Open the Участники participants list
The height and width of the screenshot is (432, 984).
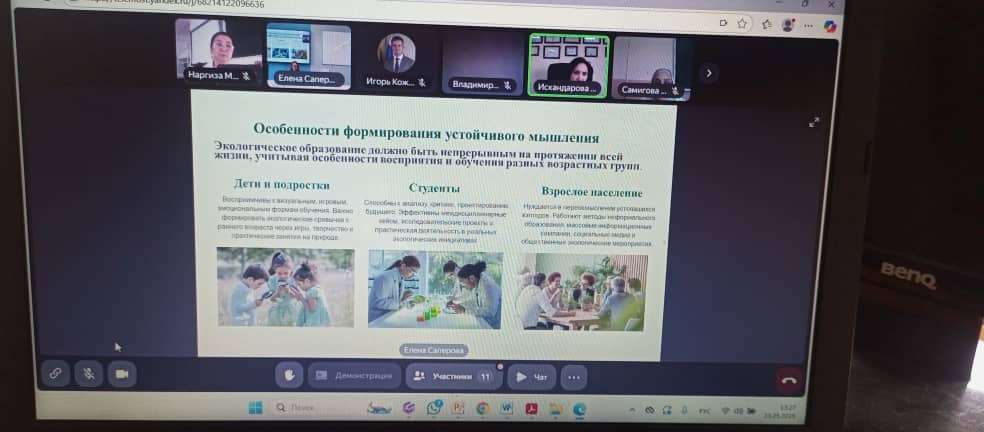(454, 377)
